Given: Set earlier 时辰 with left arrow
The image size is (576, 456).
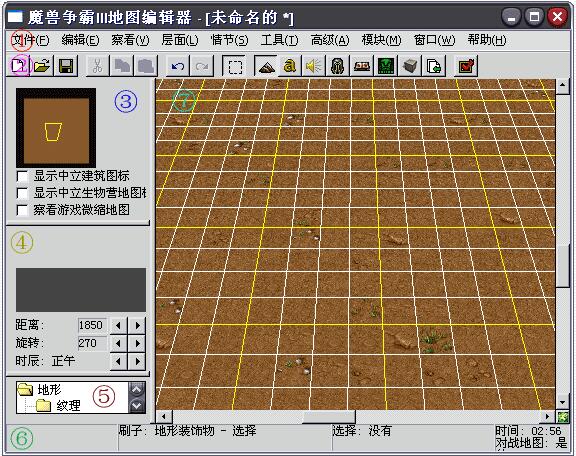Looking at the screenshot, I should click(x=118, y=361).
